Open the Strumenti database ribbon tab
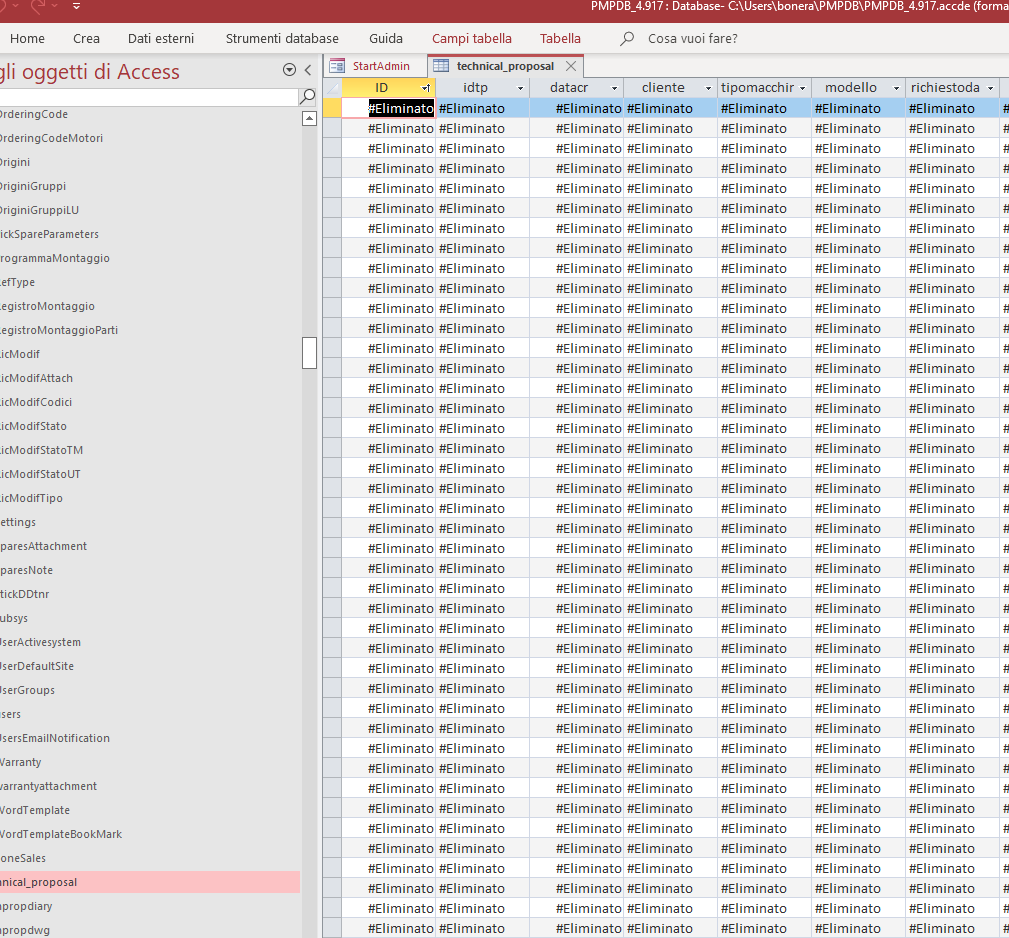The height and width of the screenshot is (938, 1009). pos(282,39)
